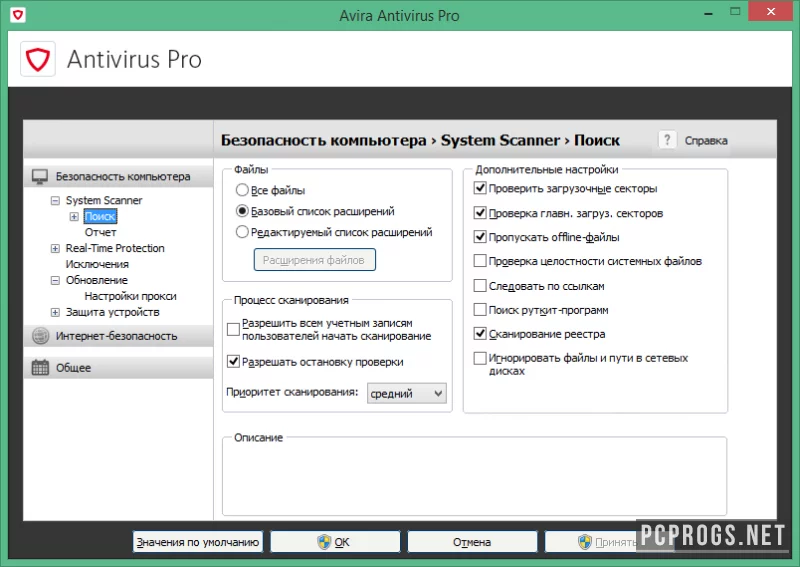Open Настройки прокси settings
The width and height of the screenshot is (800, 567).
coord(131,296)
